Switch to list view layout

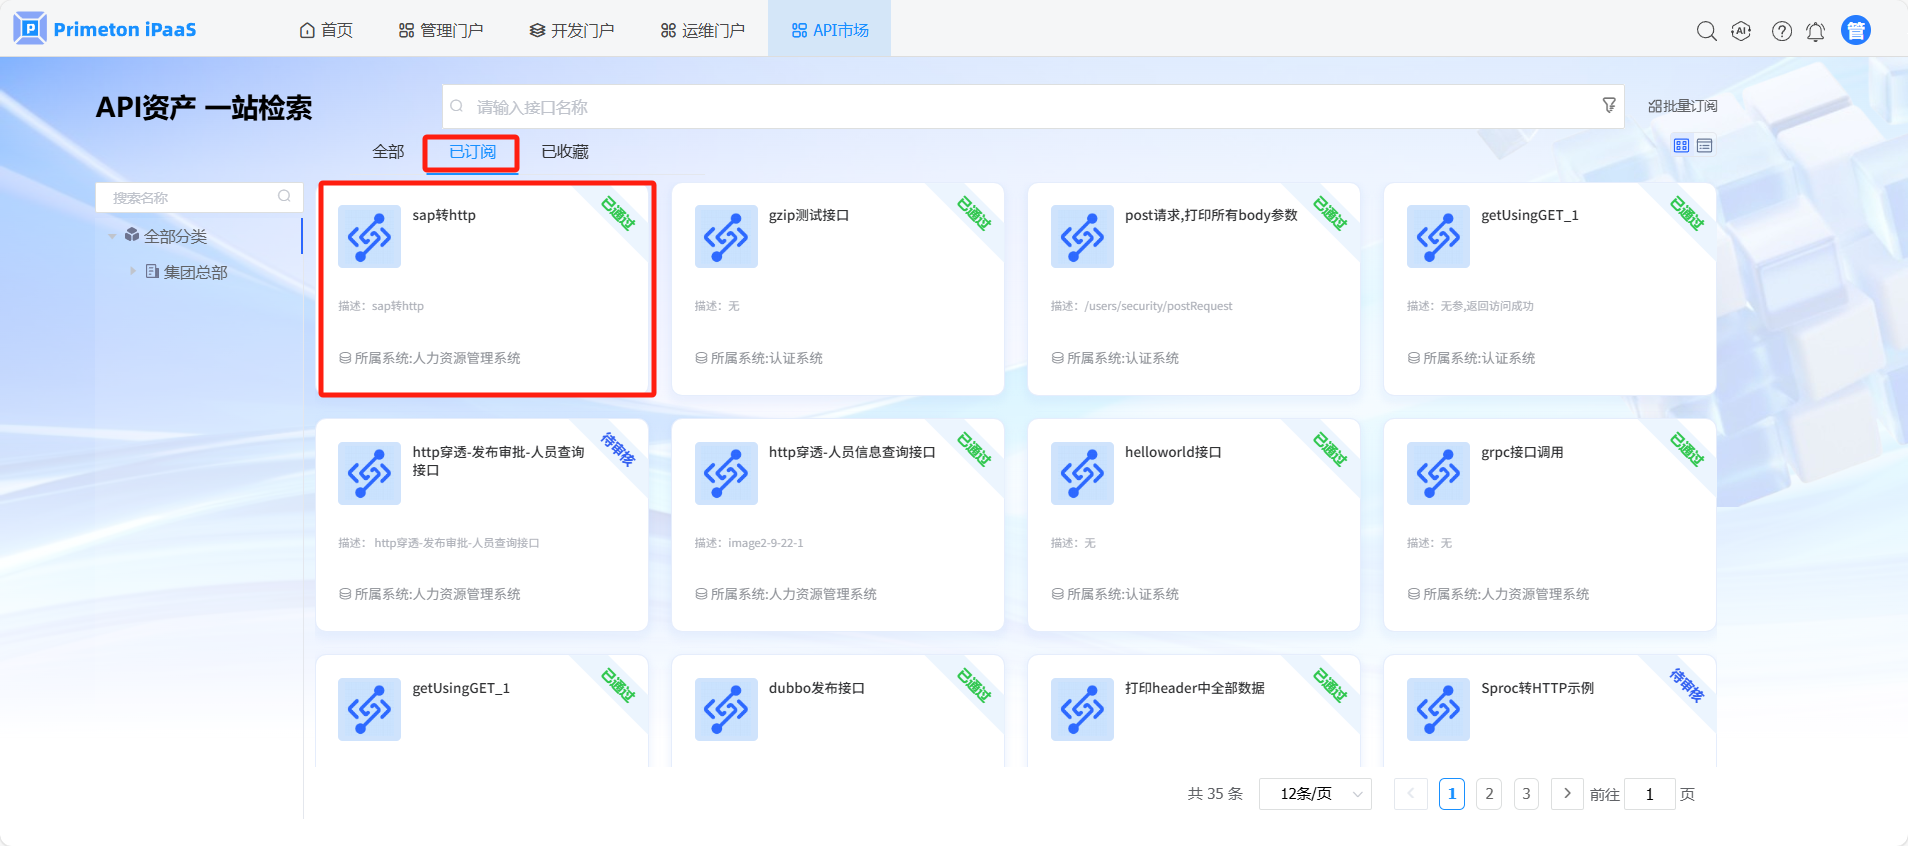(1705, 146)
